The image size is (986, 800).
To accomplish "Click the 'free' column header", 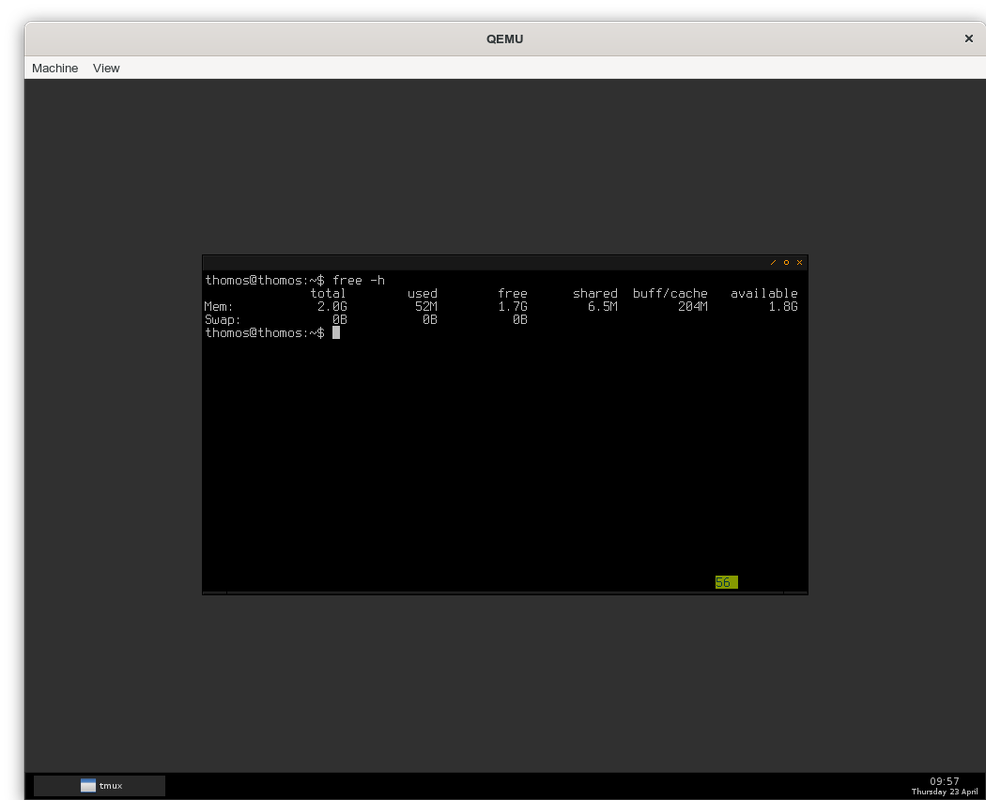I will pyautogui.click(x=512, y=294).
